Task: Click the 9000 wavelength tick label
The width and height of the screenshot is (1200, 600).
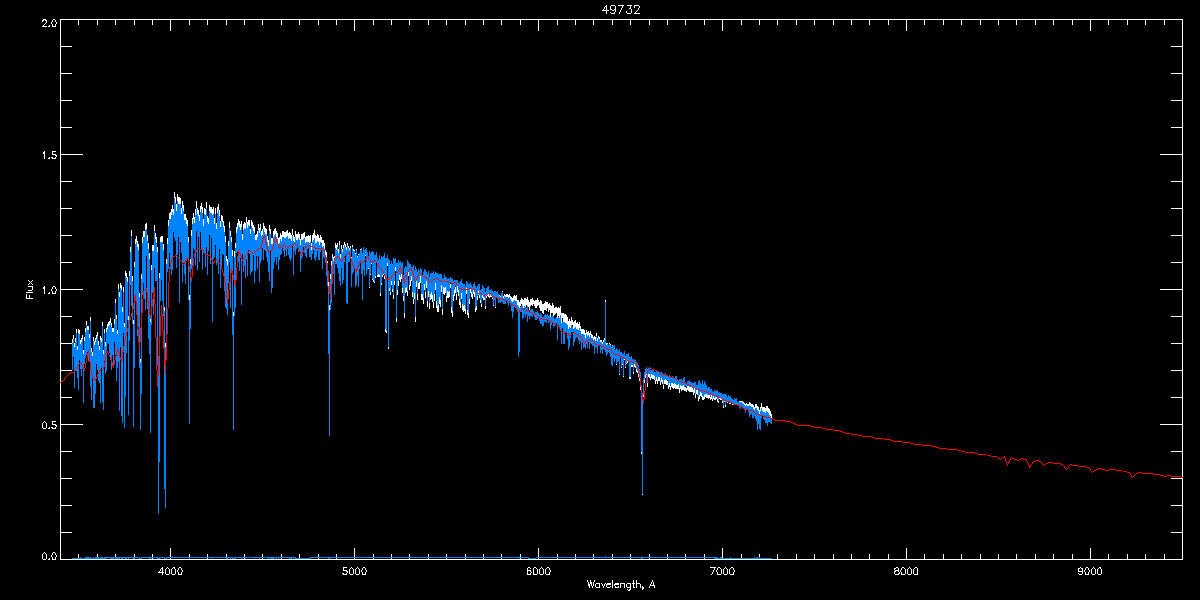Action: [x=1090, y=572]
